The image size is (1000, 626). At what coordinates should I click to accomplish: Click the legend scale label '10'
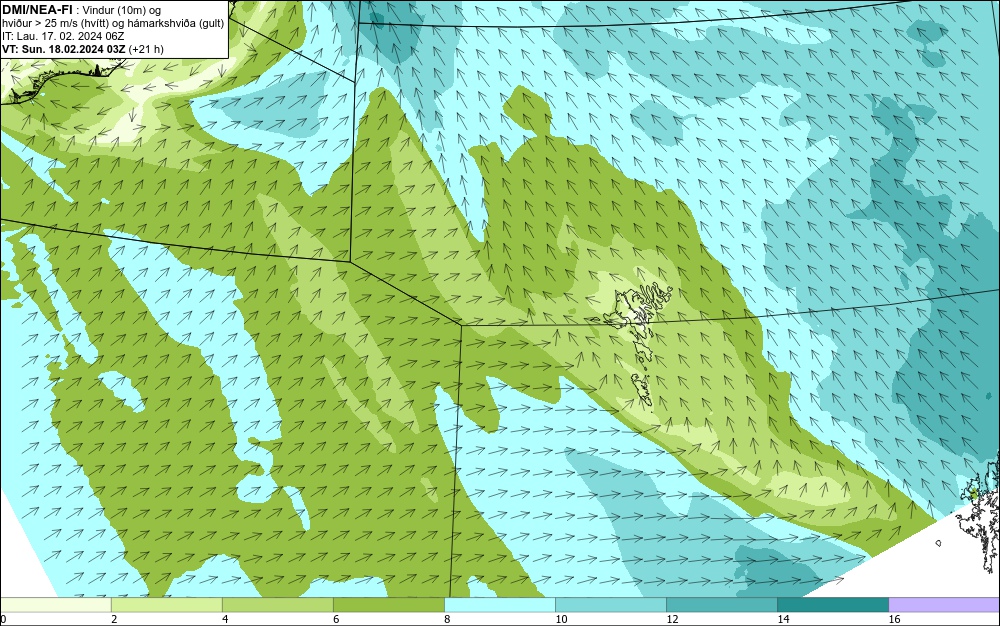(x=561, y=619)
